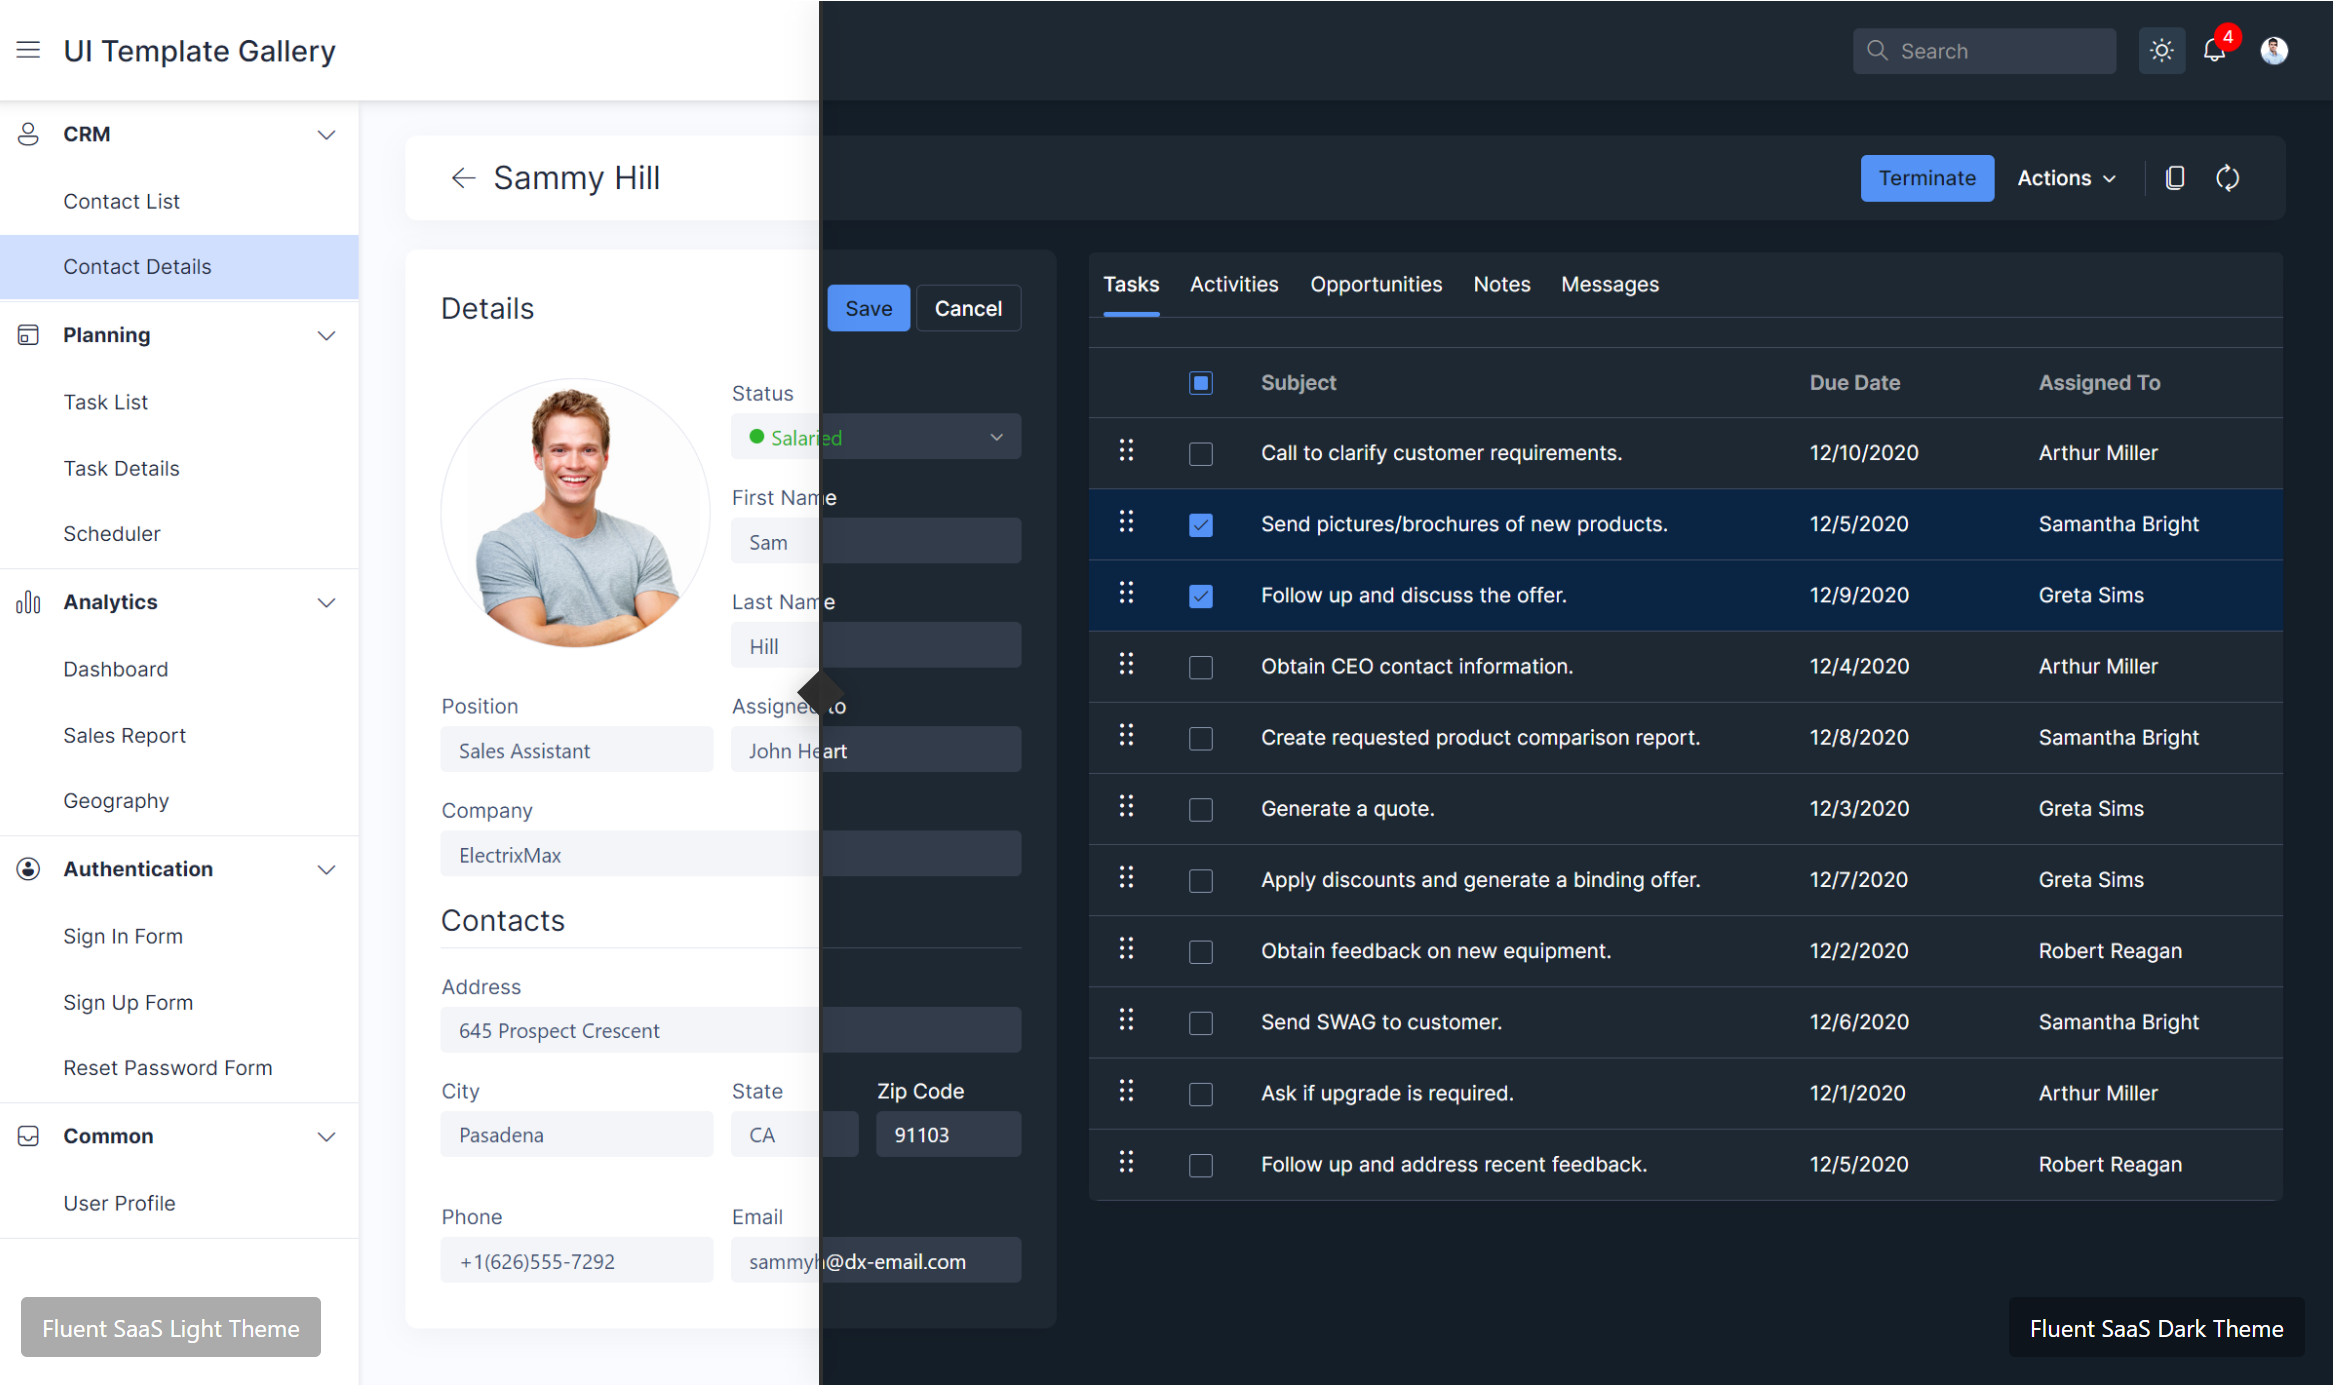Collapse the Planning section in sidebar

(326, 335)
